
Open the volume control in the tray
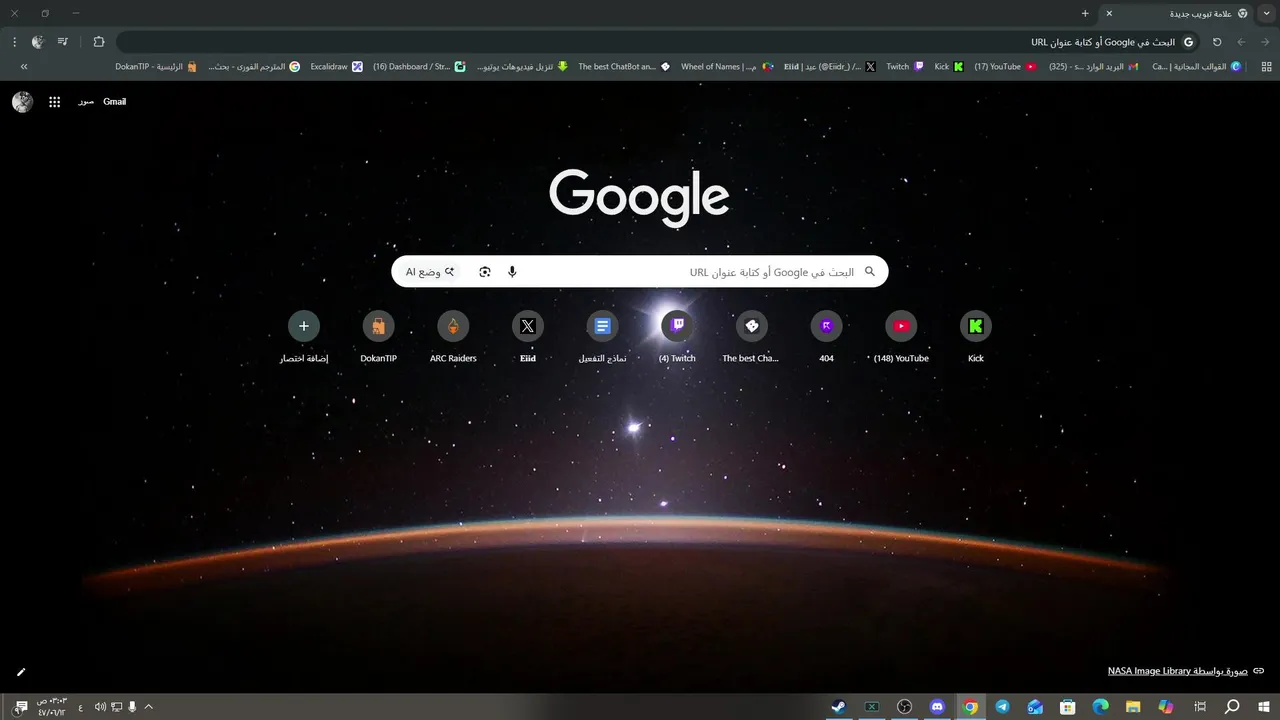pos(100,707)
